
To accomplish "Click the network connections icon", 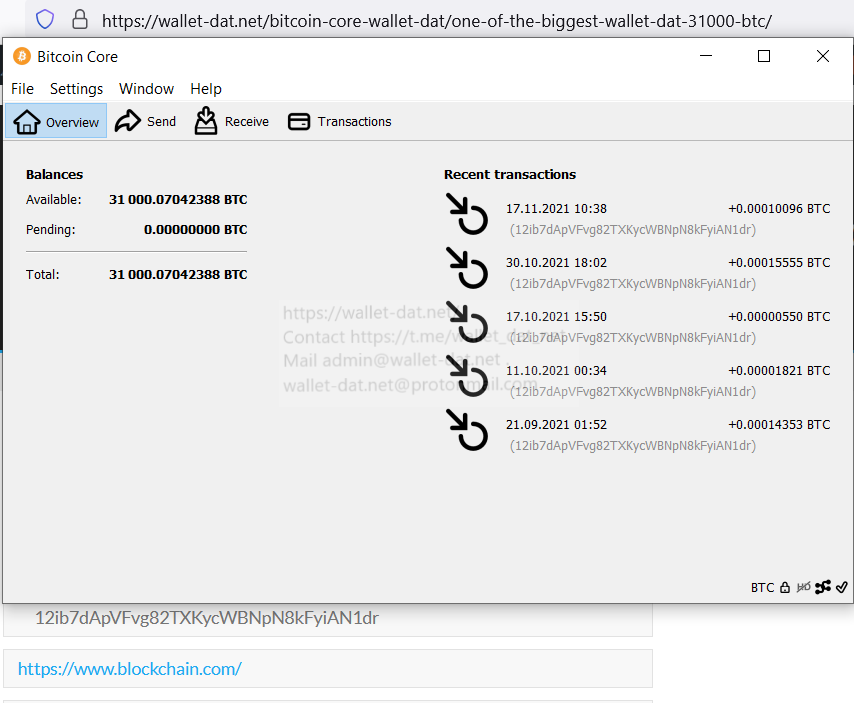I will pyautogui.click(x=823, y=588).
